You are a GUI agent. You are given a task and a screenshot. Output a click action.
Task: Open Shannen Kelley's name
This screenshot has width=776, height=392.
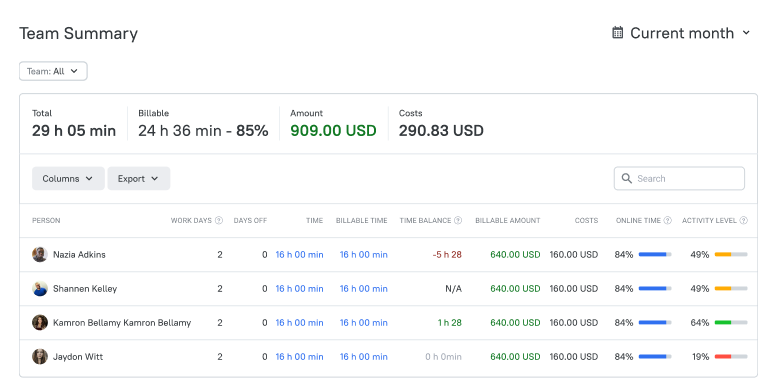(x=85, y=289)
